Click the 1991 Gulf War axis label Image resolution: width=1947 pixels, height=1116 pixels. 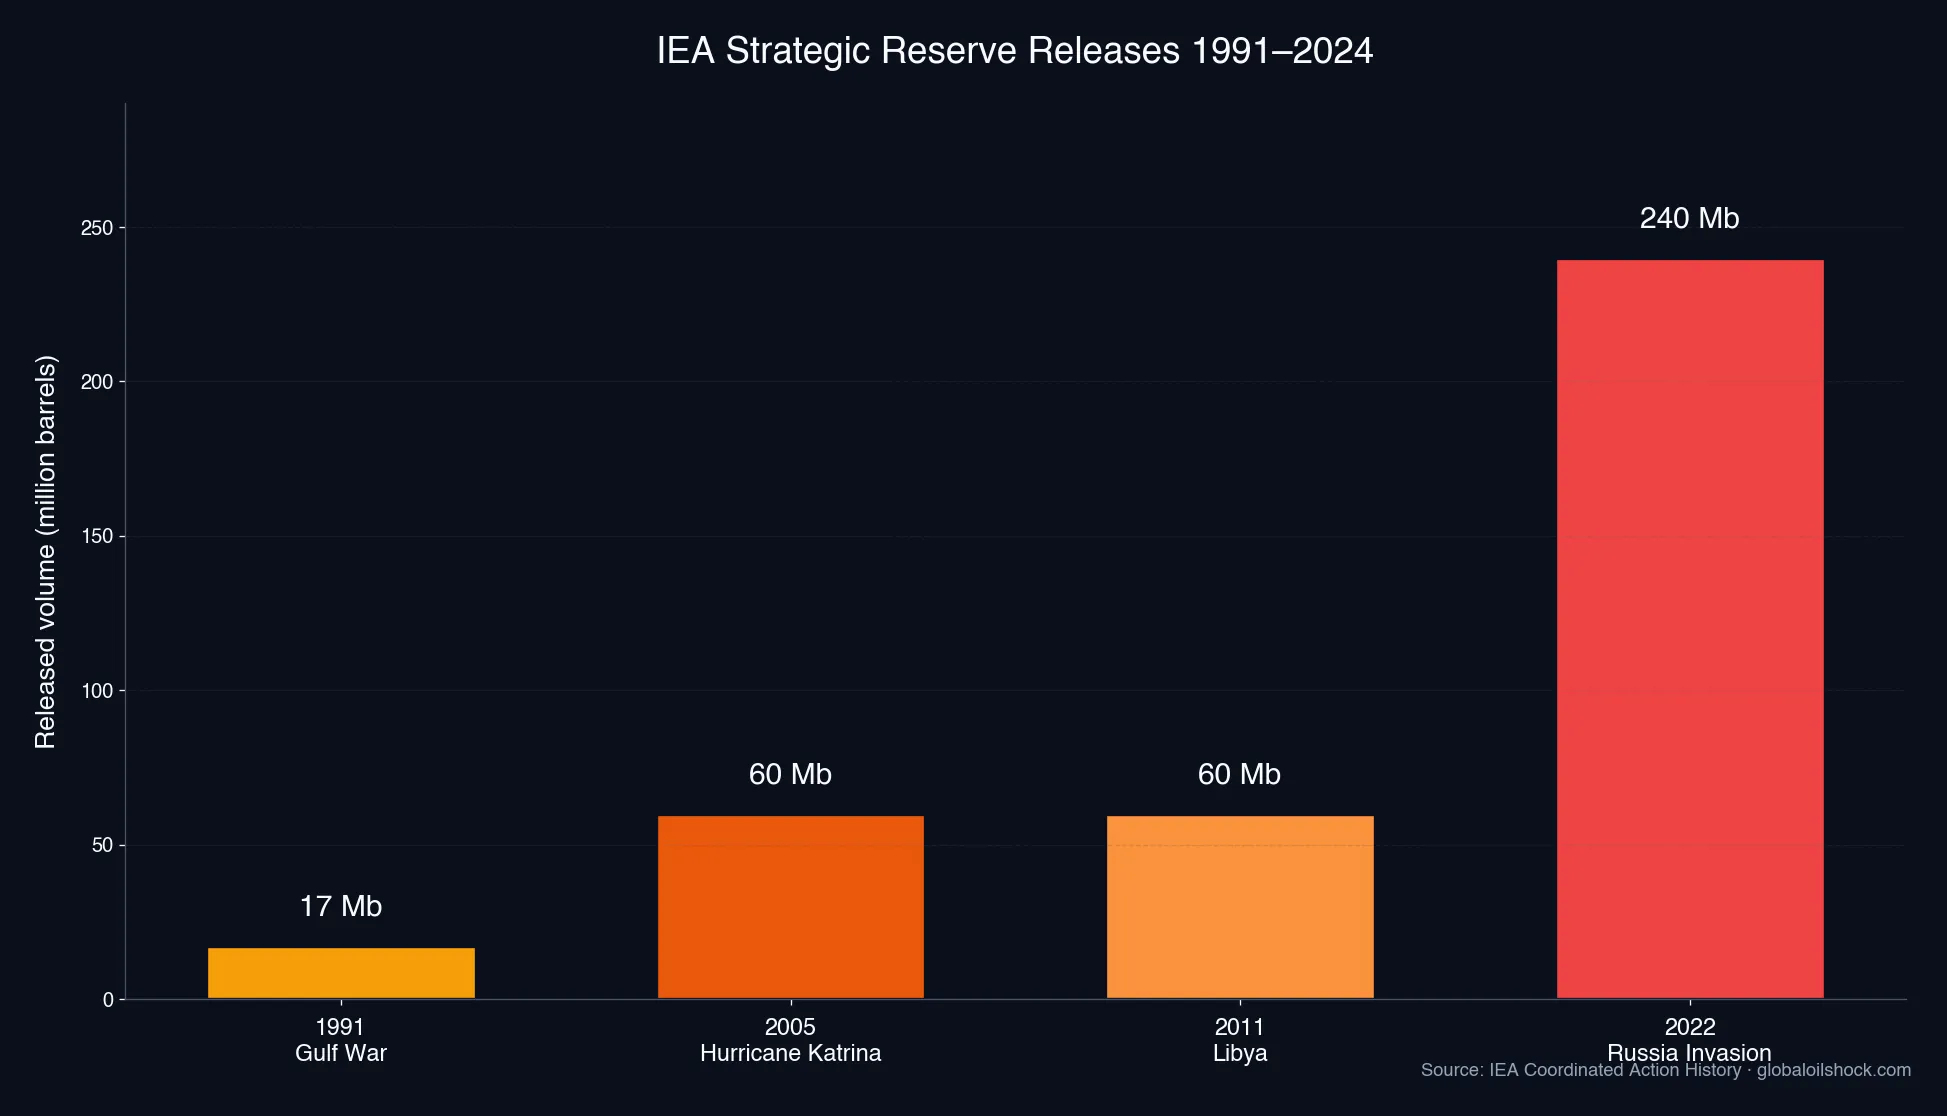(341, 1040)
